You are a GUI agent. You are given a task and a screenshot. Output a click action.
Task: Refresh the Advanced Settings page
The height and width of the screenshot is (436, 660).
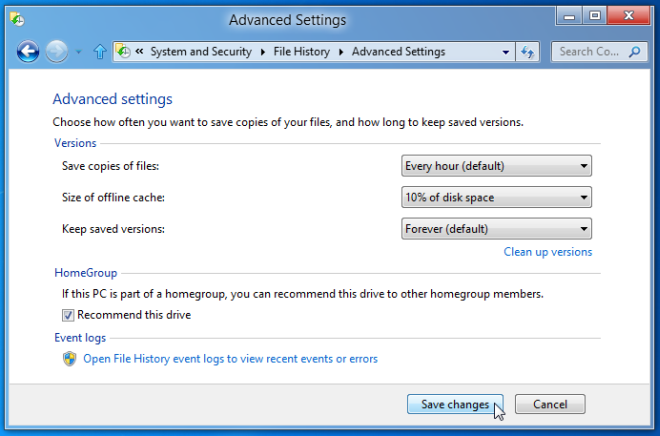coord(527,52)
